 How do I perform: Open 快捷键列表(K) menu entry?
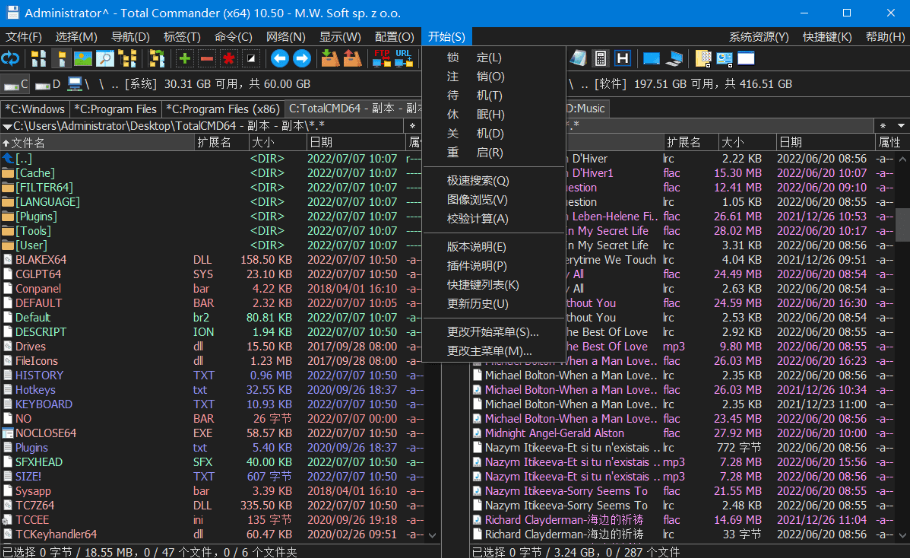[493, 285]
